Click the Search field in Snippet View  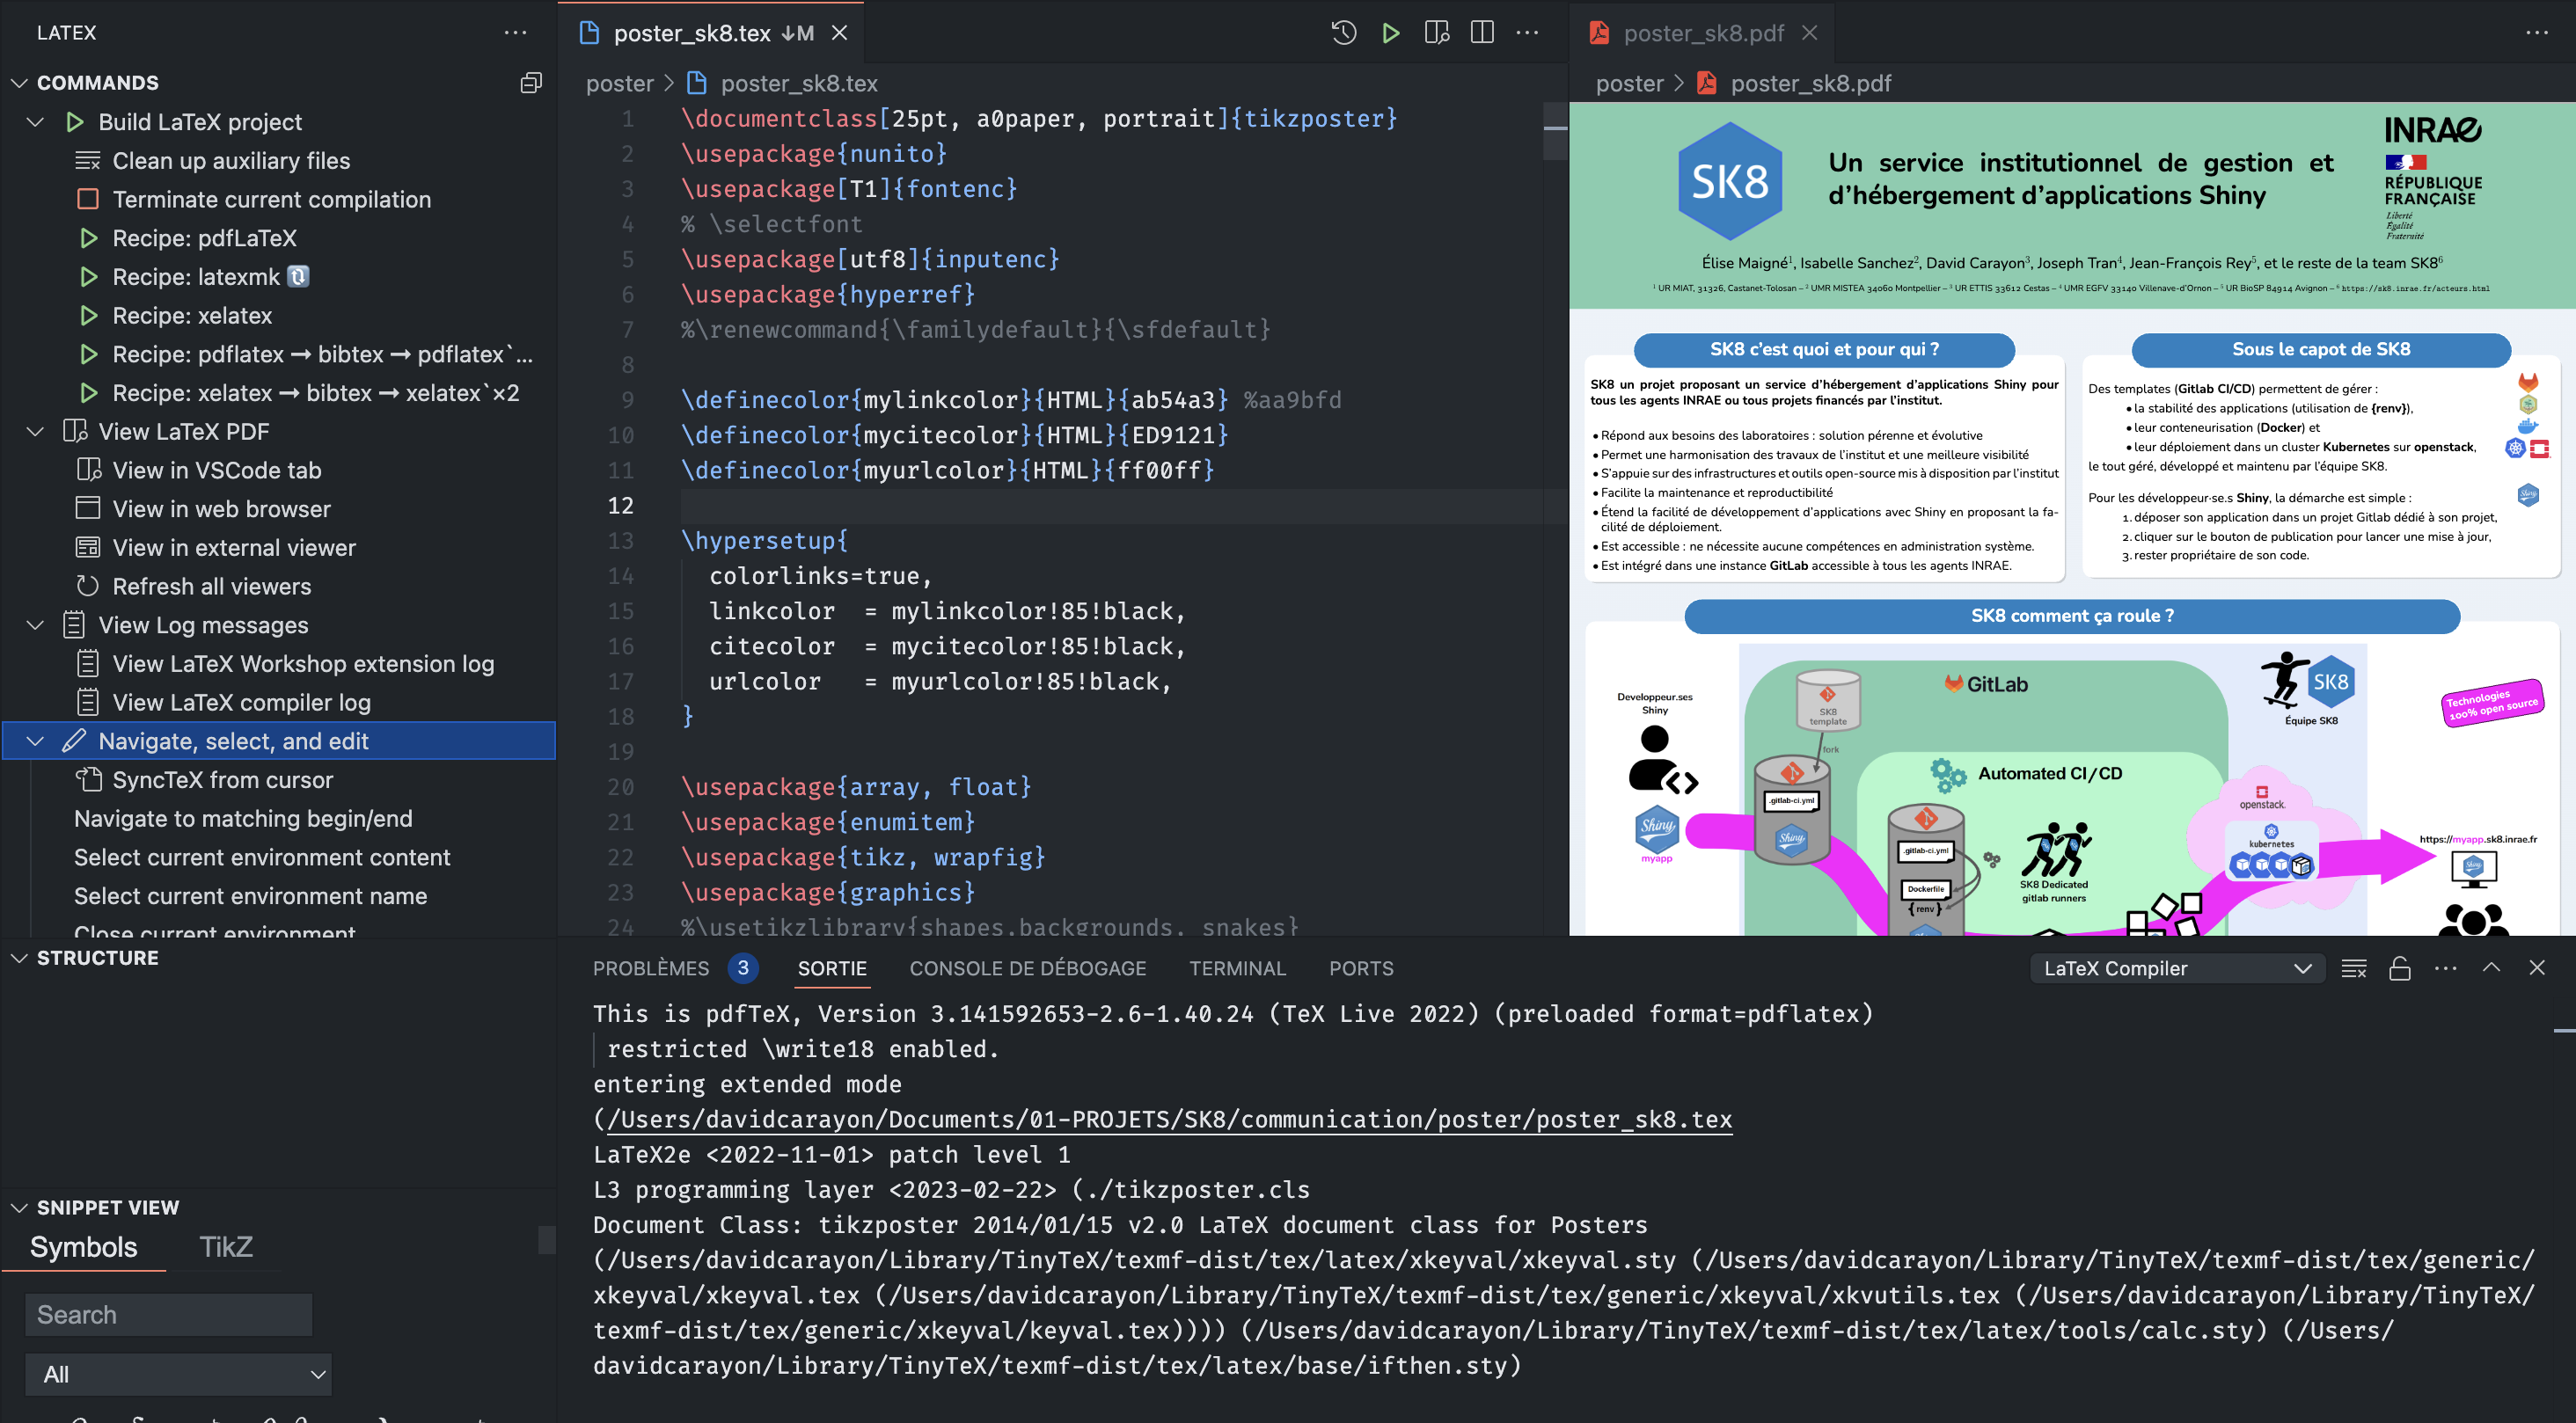point(168,1314)
